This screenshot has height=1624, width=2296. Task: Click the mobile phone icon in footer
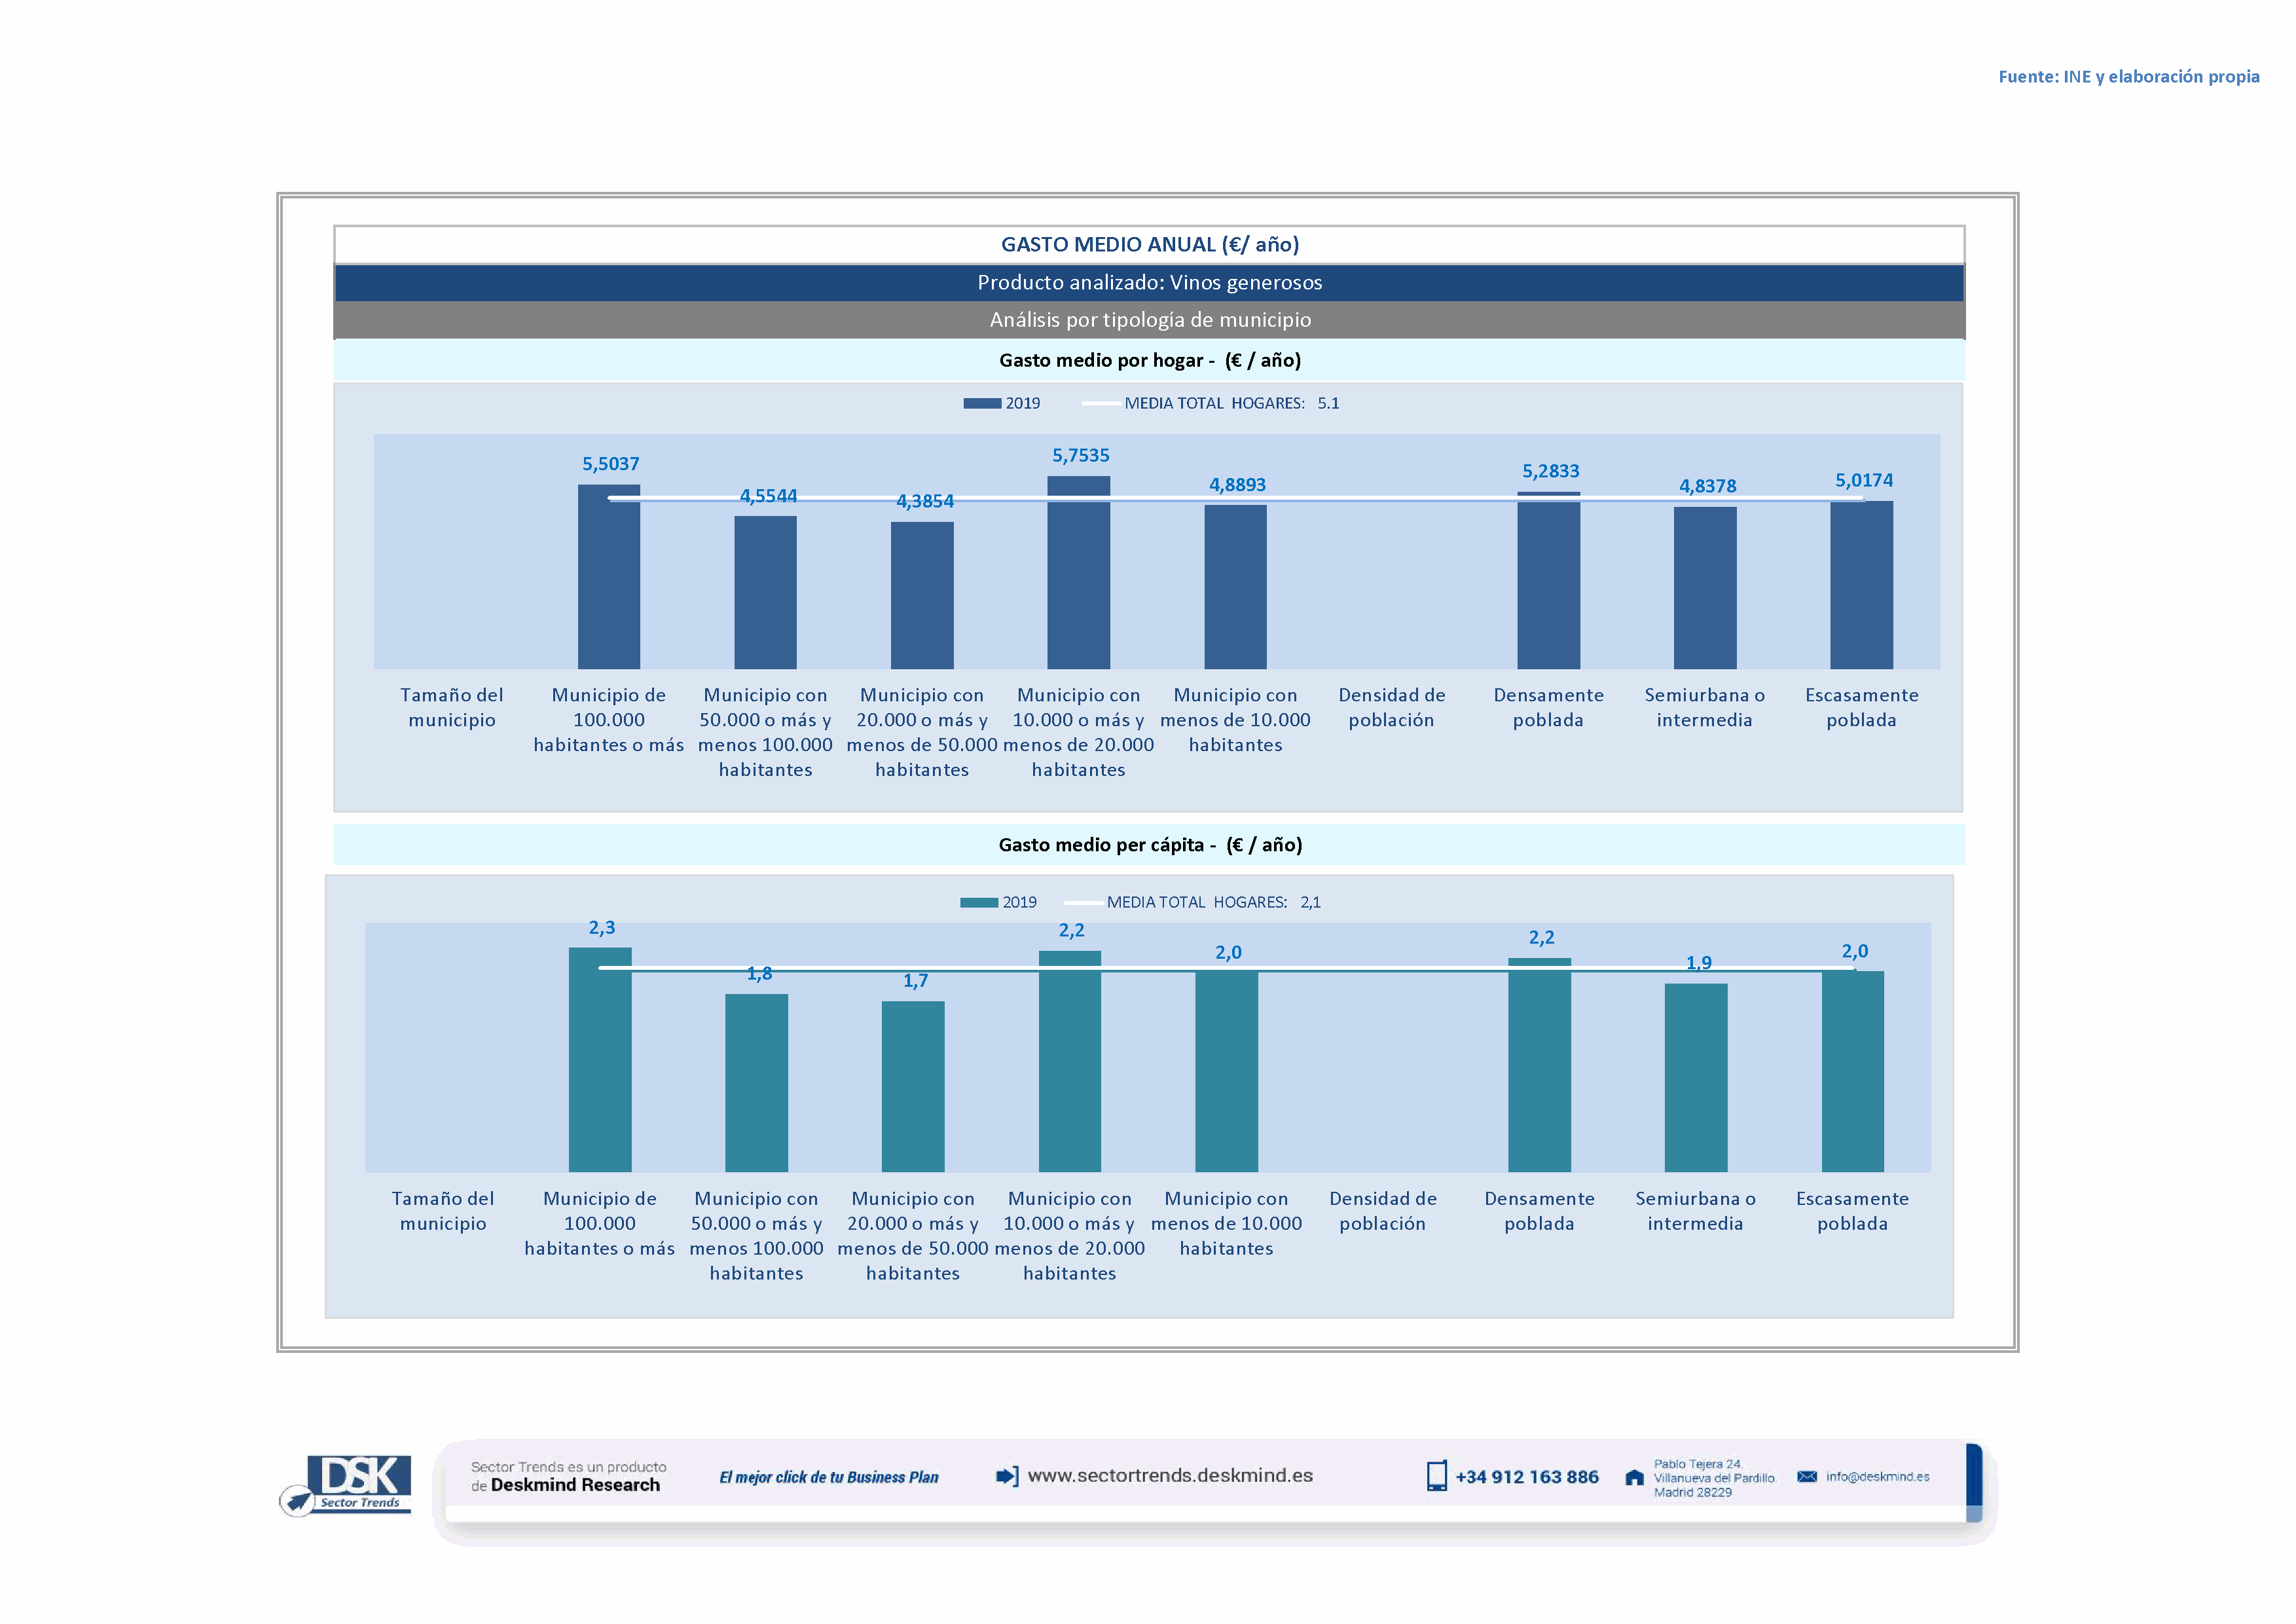pos(1436,1476)
